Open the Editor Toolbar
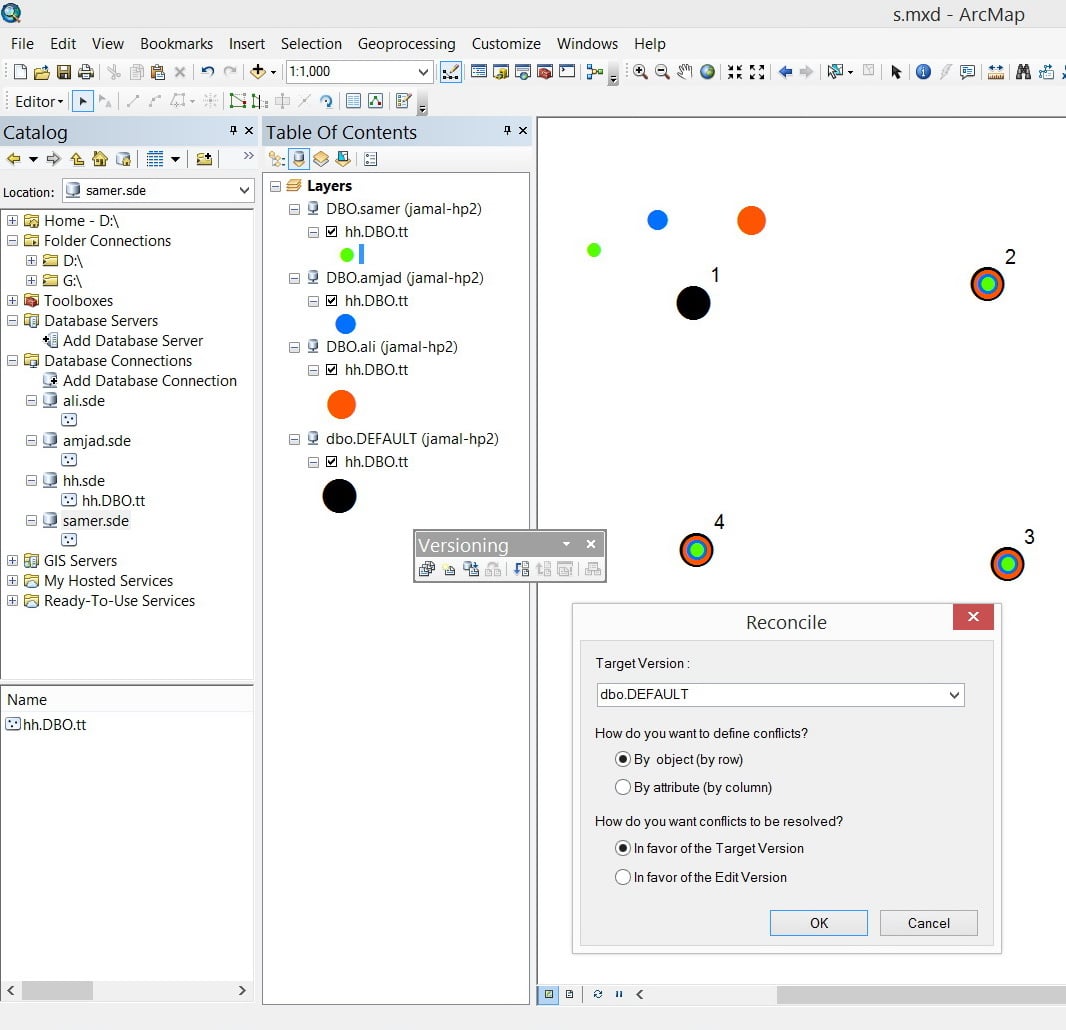Image resolution: width=1066 pixels, height=1030 pixels. point(451,71)
